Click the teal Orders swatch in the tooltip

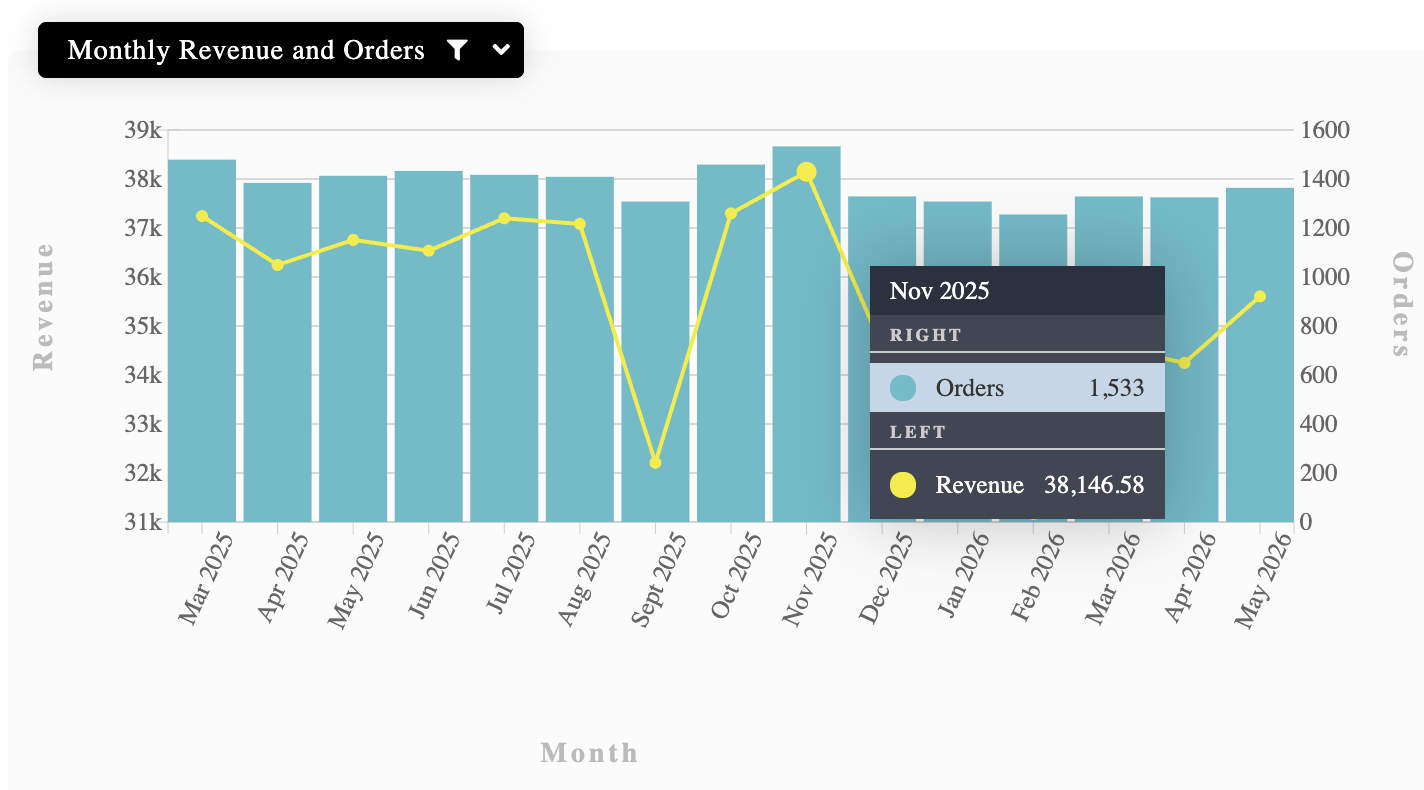[903, 388]
